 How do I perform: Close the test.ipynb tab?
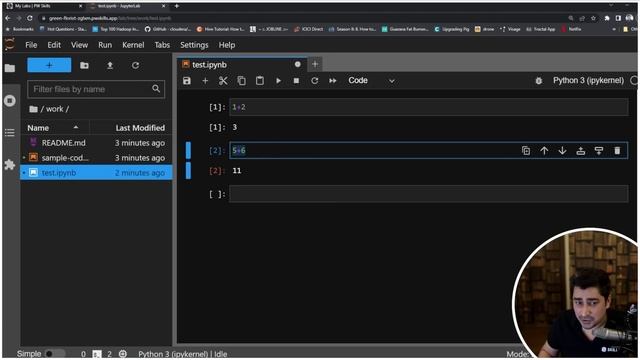pyautogui.click(x=298, y=64)
